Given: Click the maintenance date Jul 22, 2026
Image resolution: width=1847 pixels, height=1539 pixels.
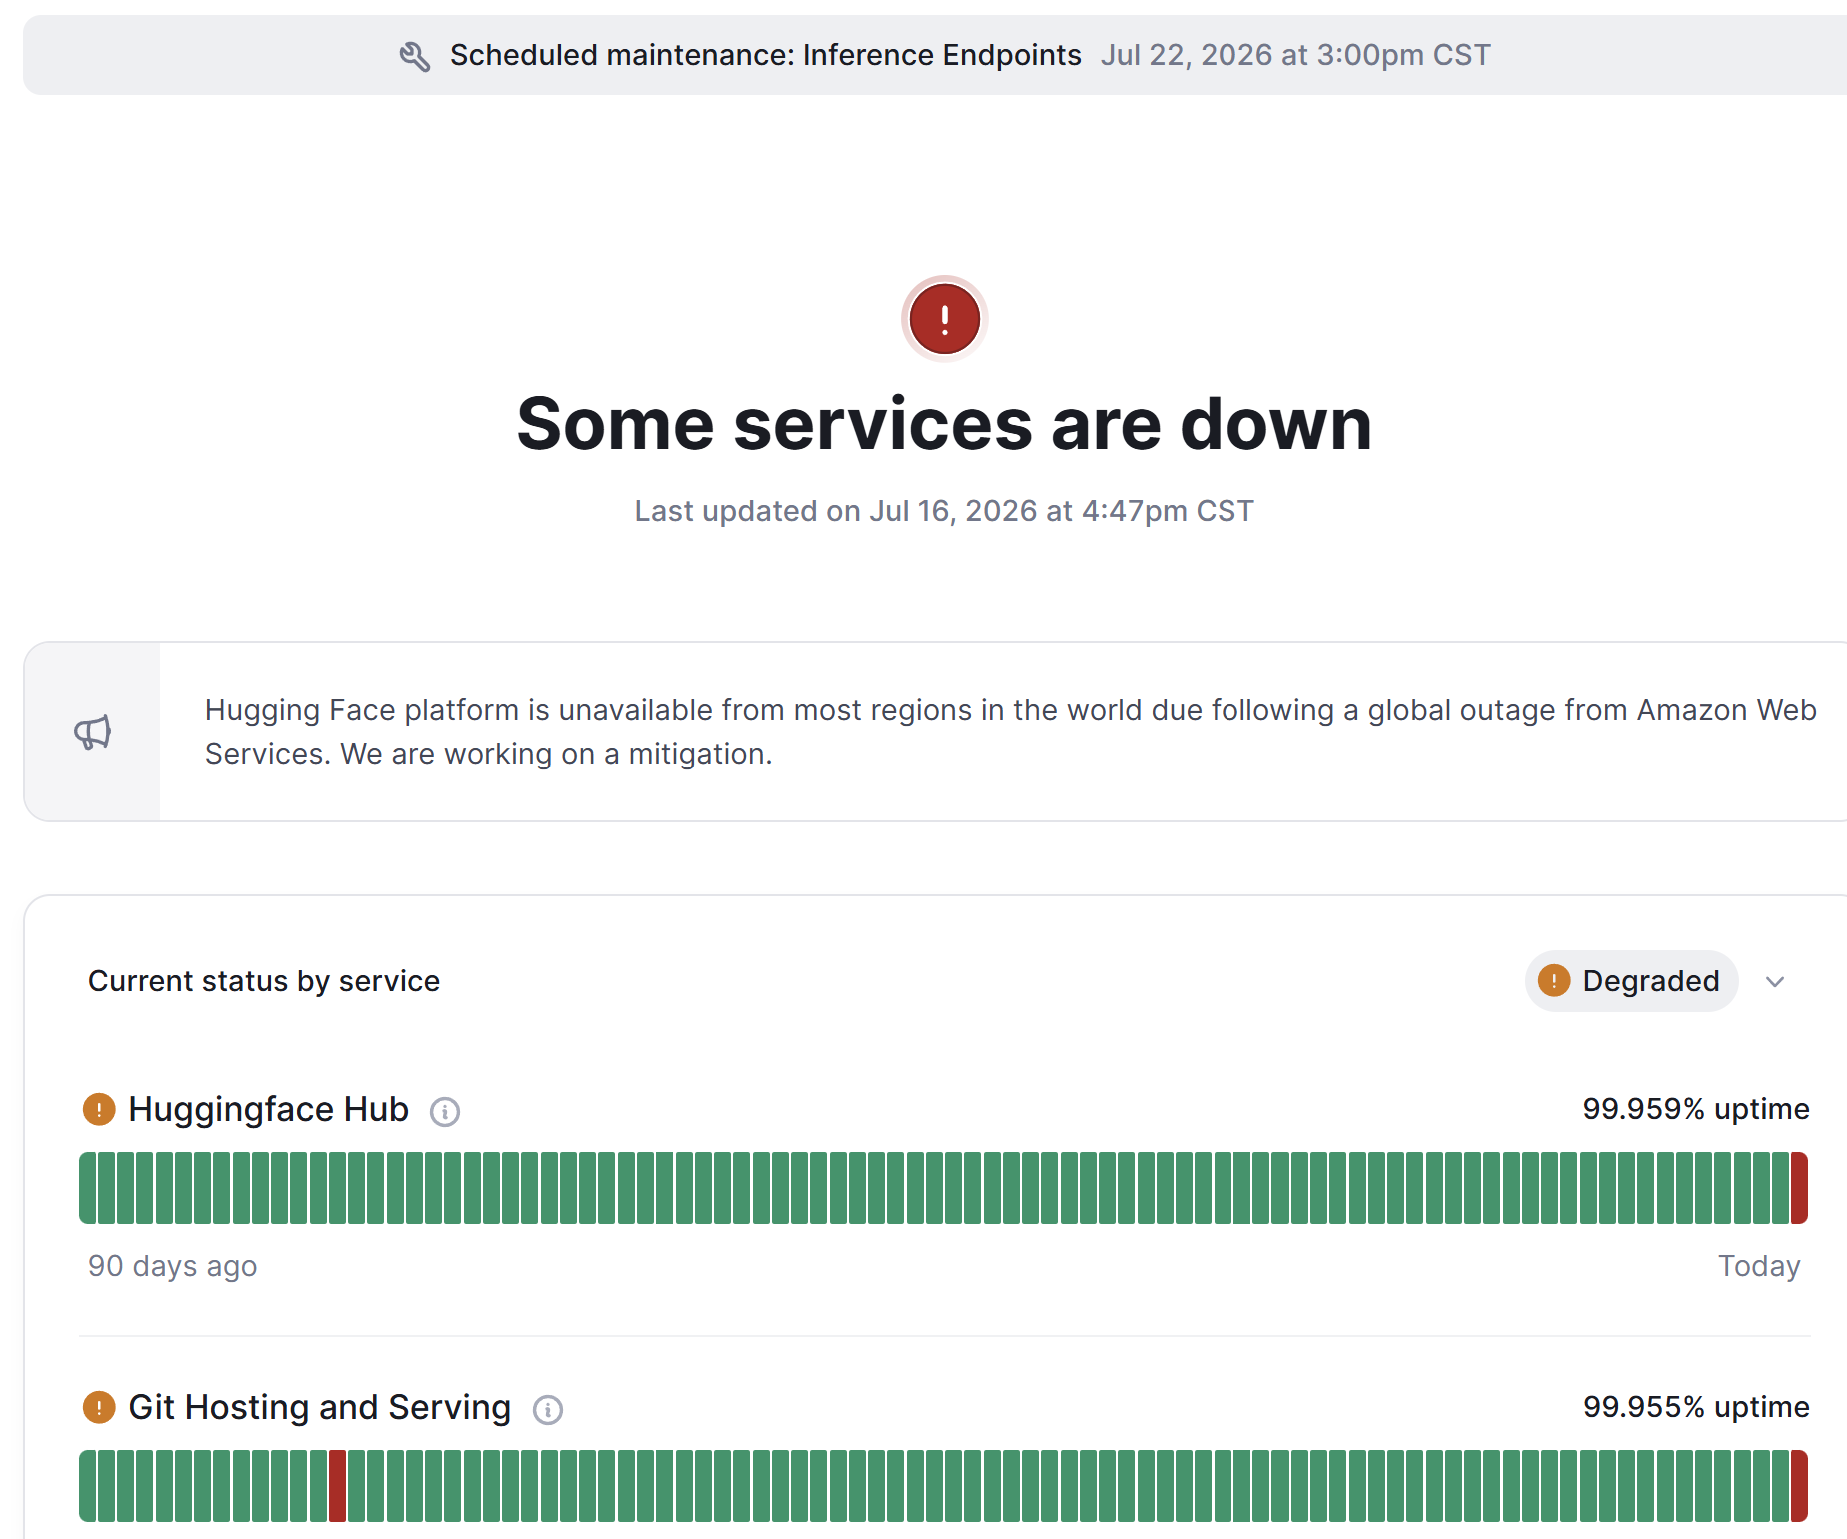Looking at the screenshot, I should (x=1295, y=55).
